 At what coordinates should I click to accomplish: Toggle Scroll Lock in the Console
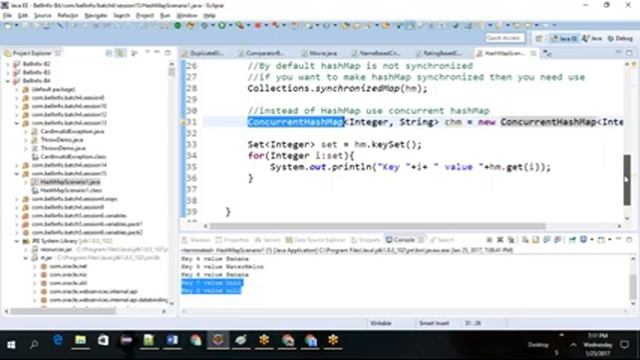[x=536, y=240]
